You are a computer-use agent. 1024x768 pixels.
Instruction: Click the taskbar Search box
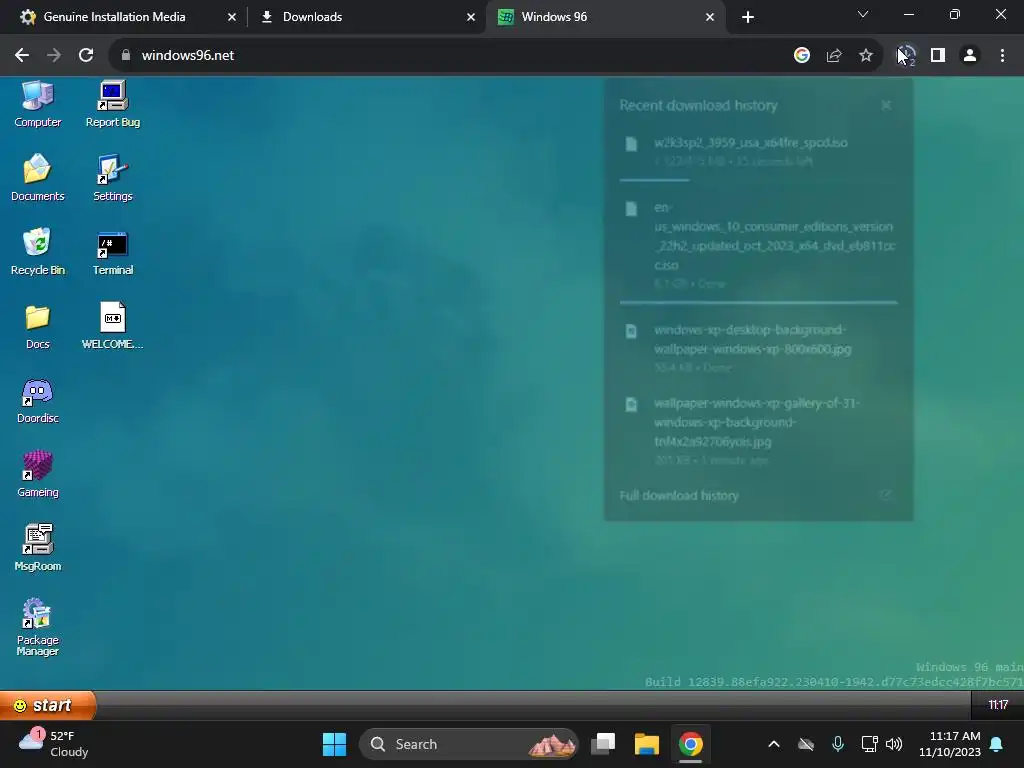469,744
